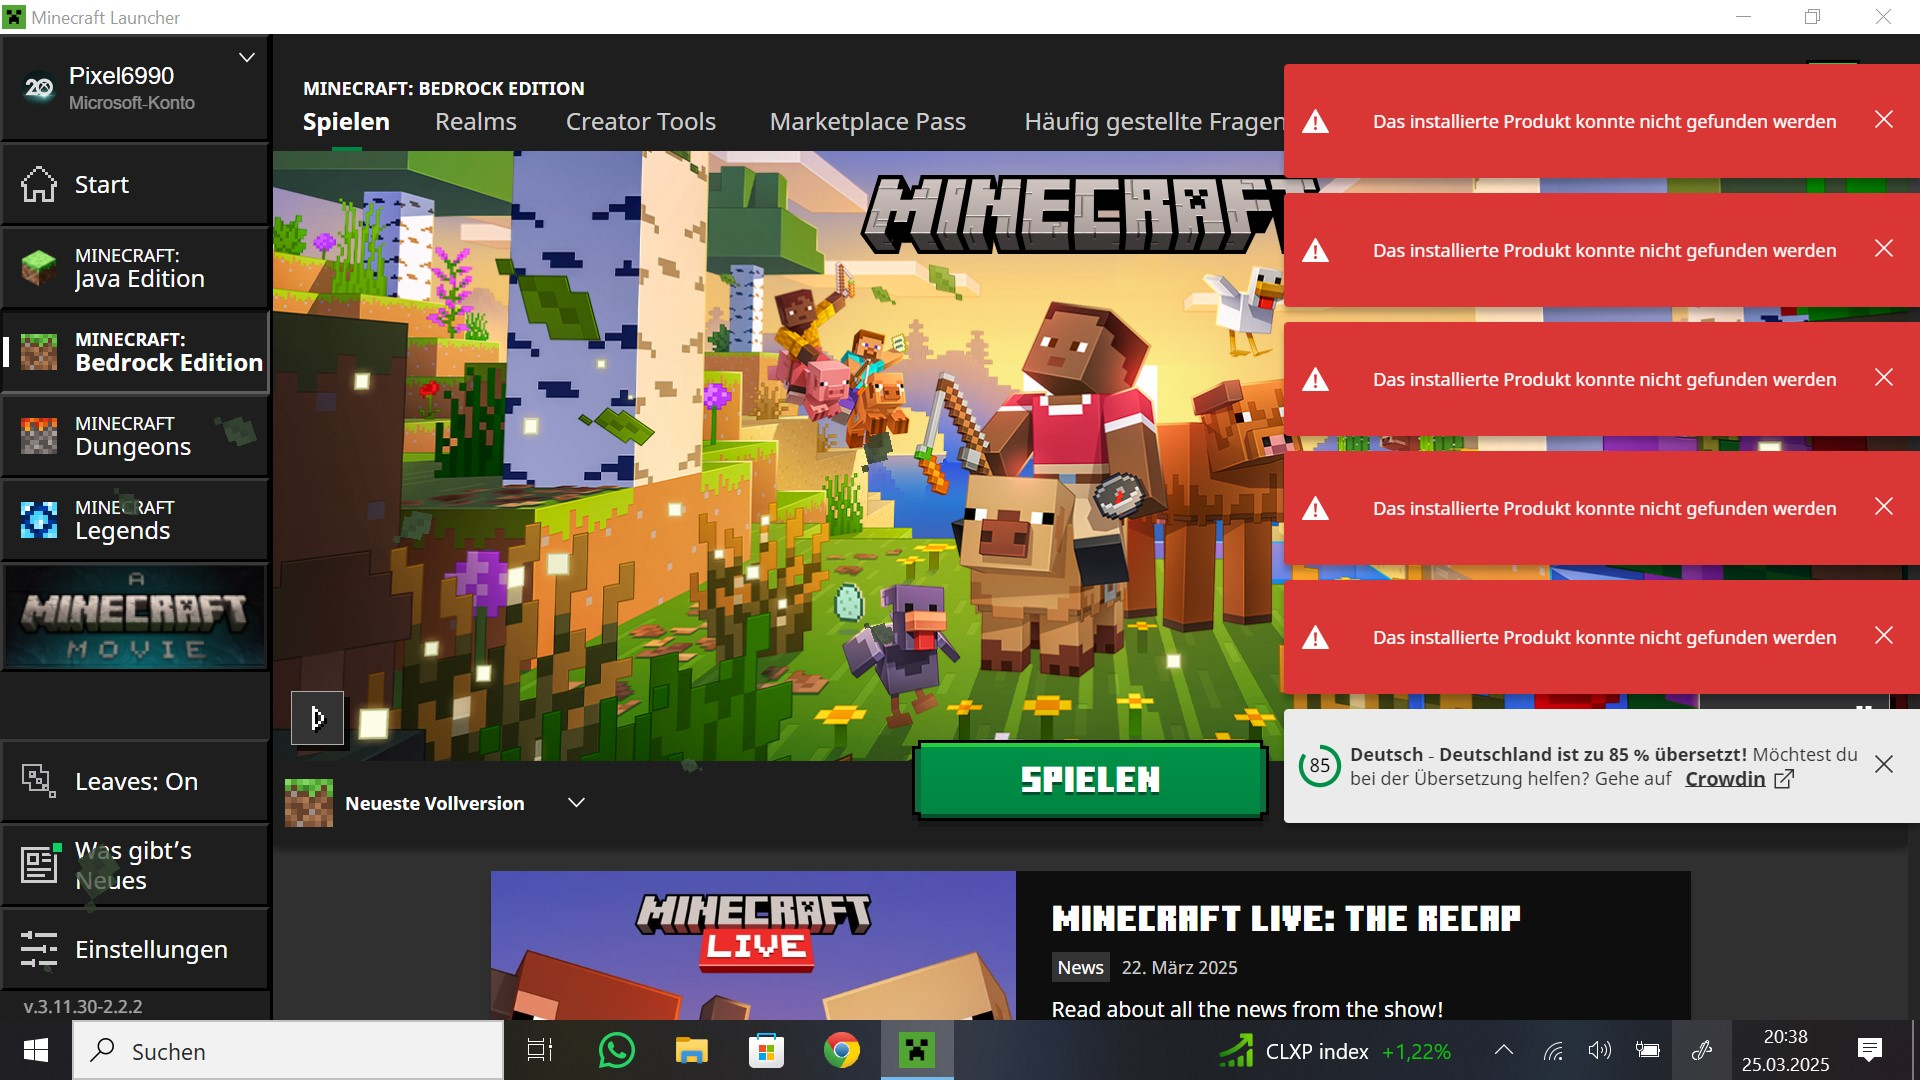The image size is (1920, 1080).
Task: Click the Start home icon in sidebar
Action: pos(100,184)
